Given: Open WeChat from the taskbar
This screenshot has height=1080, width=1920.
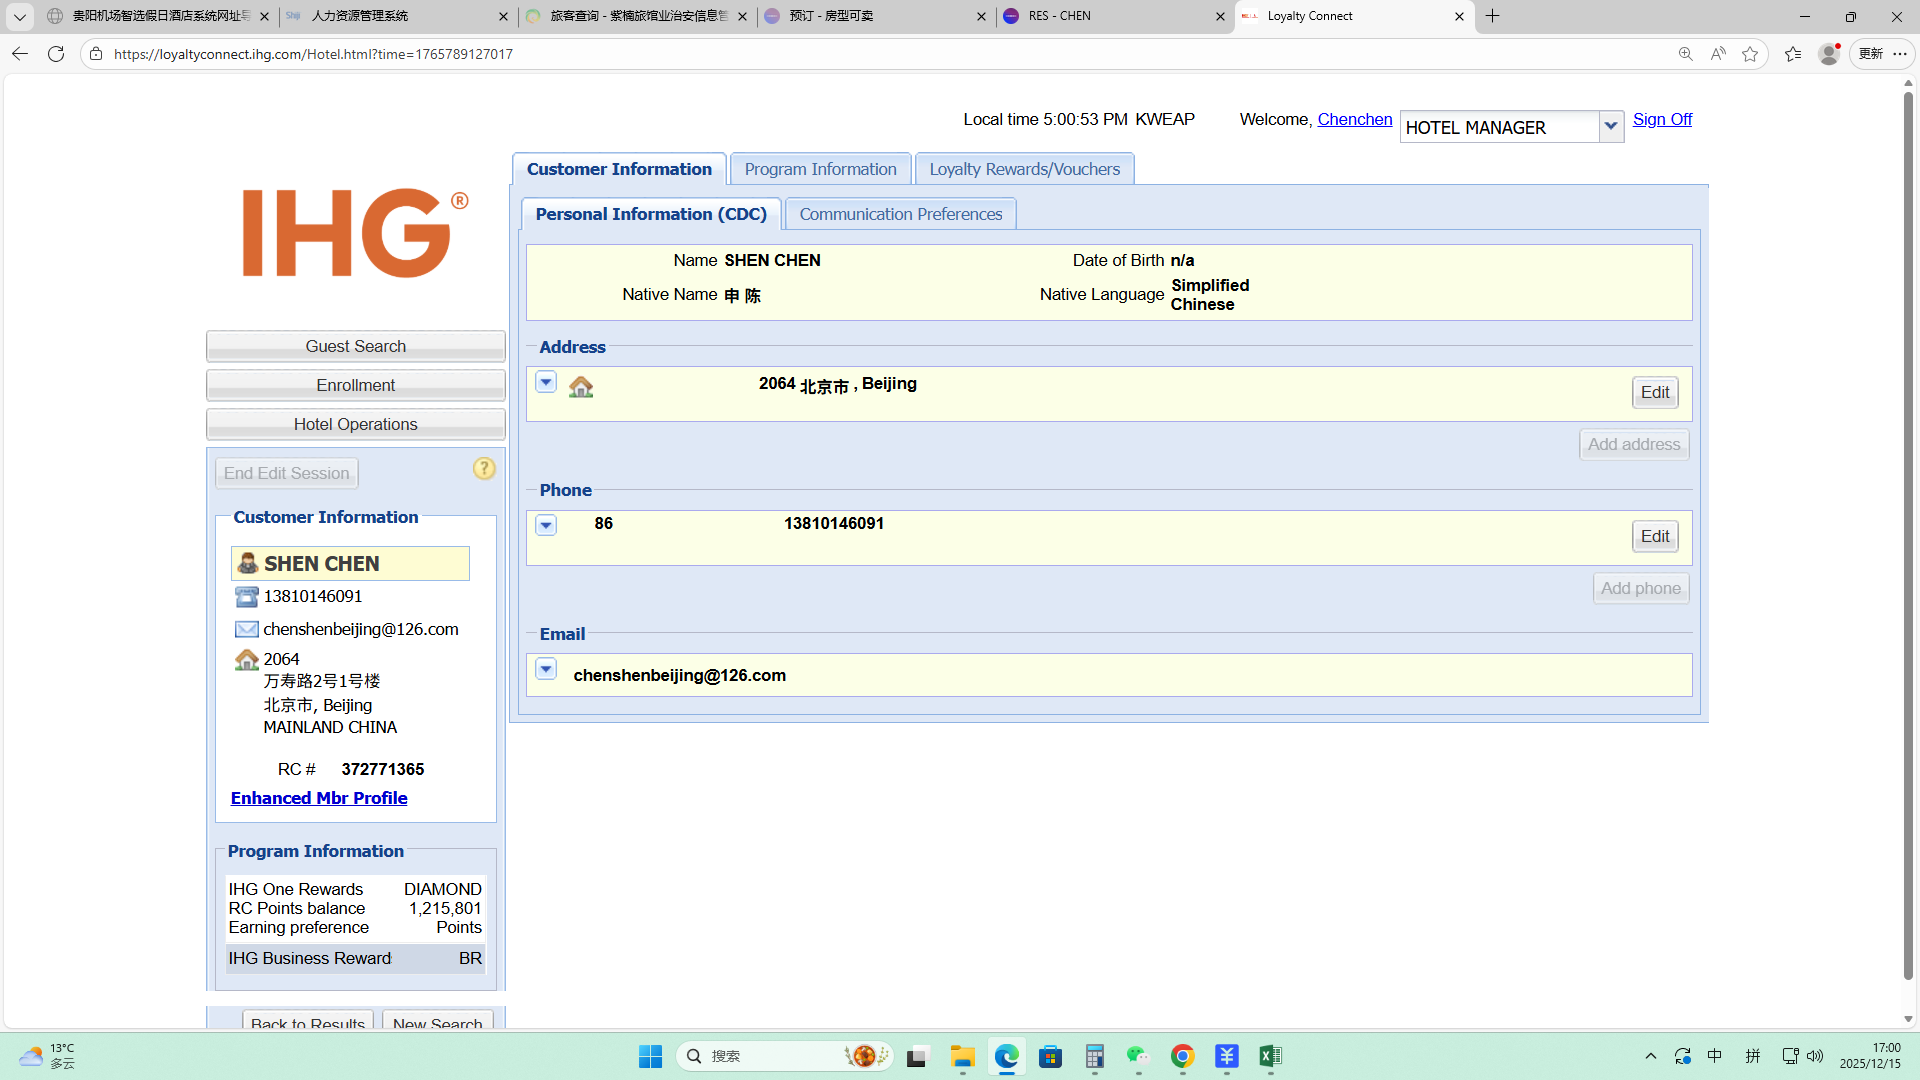Looking at the screenshot, I should [1138, 1056].
